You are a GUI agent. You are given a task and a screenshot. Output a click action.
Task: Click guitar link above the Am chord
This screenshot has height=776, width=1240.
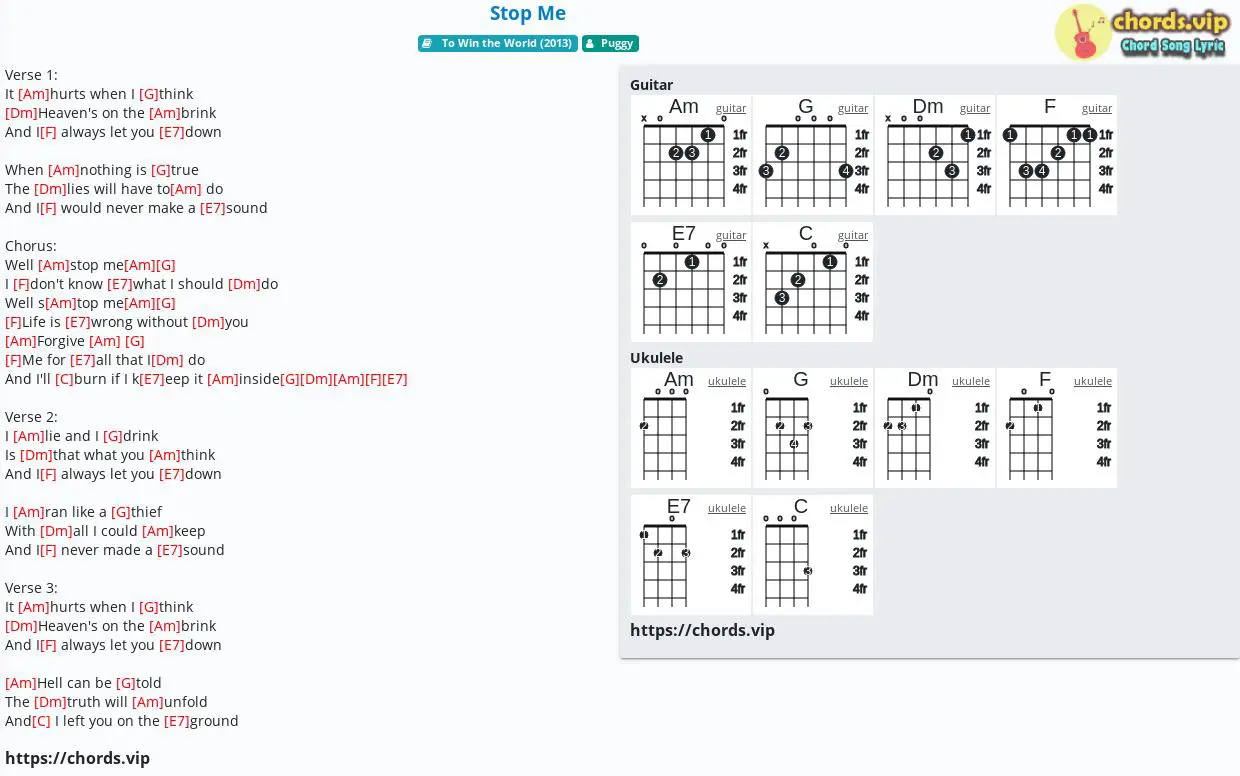(x=731, y=108)
